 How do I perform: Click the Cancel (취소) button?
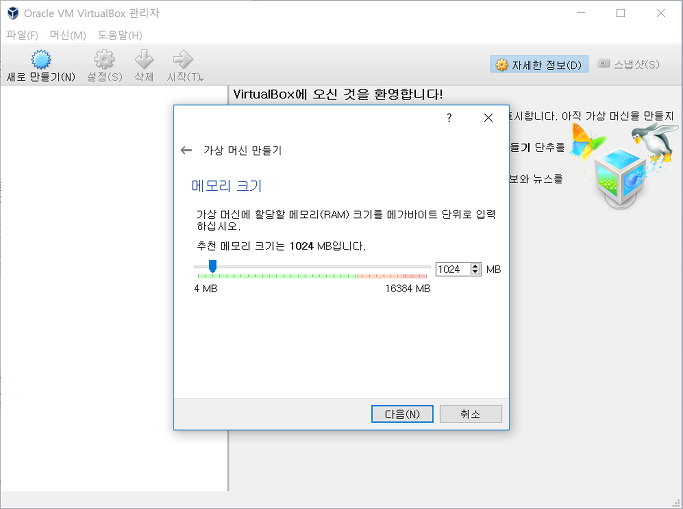click(x=470, y=414)
